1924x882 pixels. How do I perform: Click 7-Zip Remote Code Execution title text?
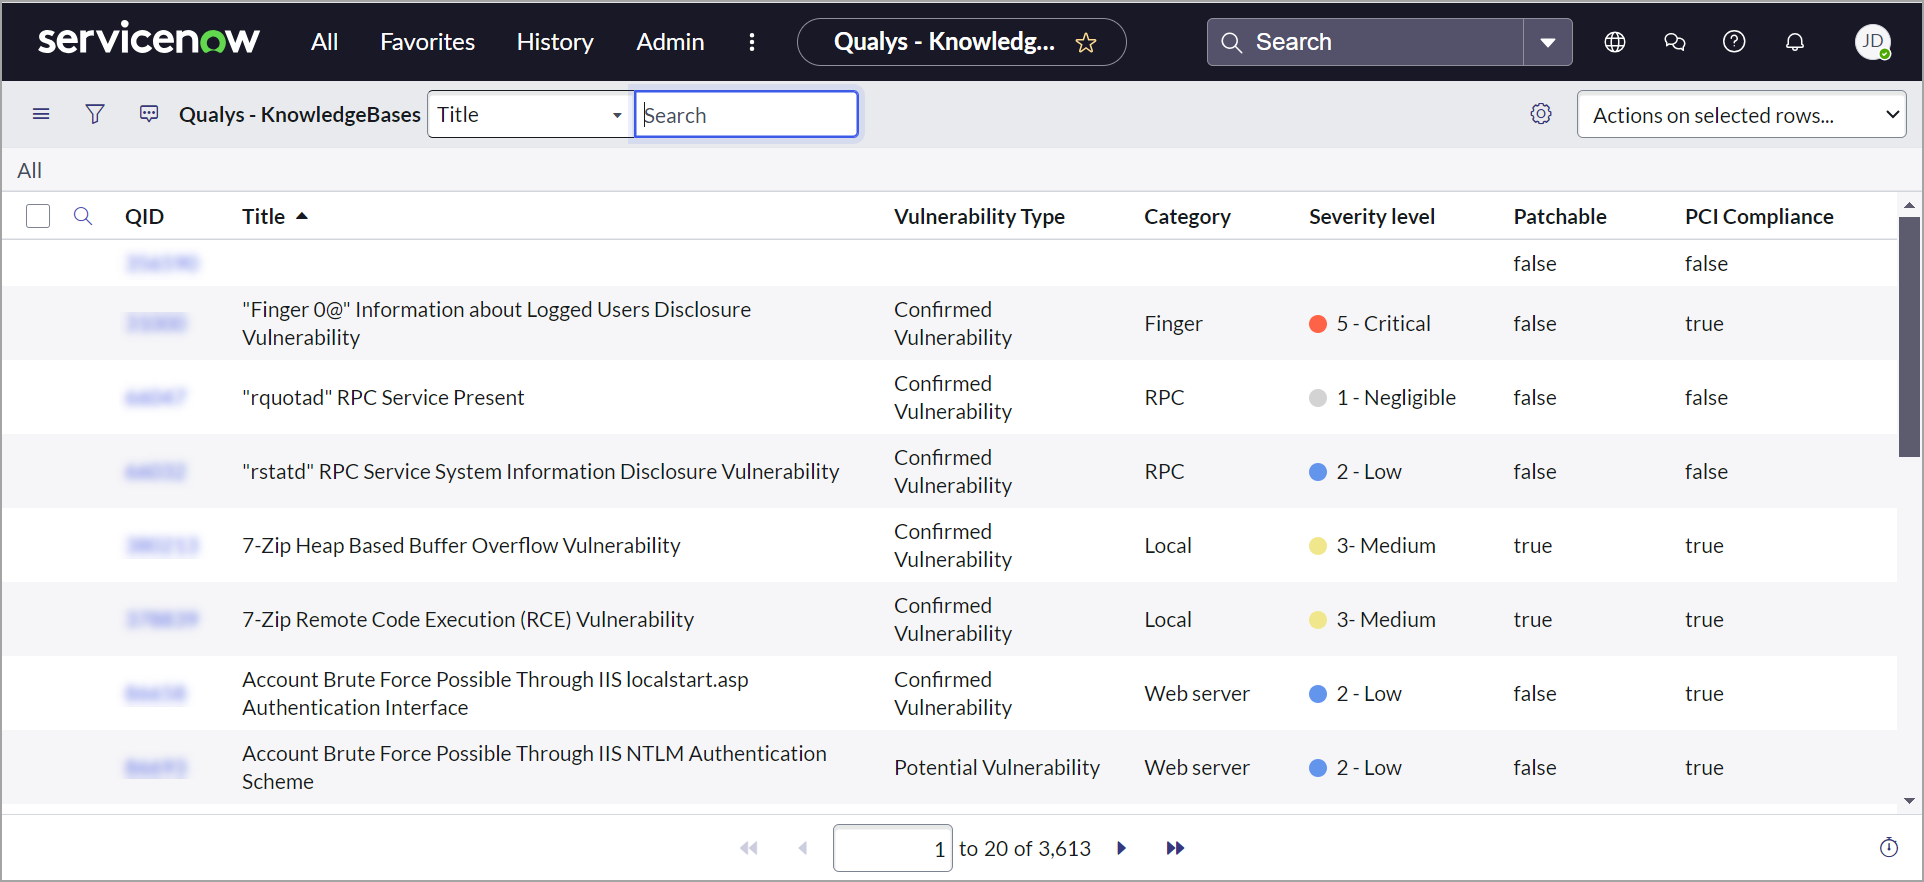coord(468,619)
